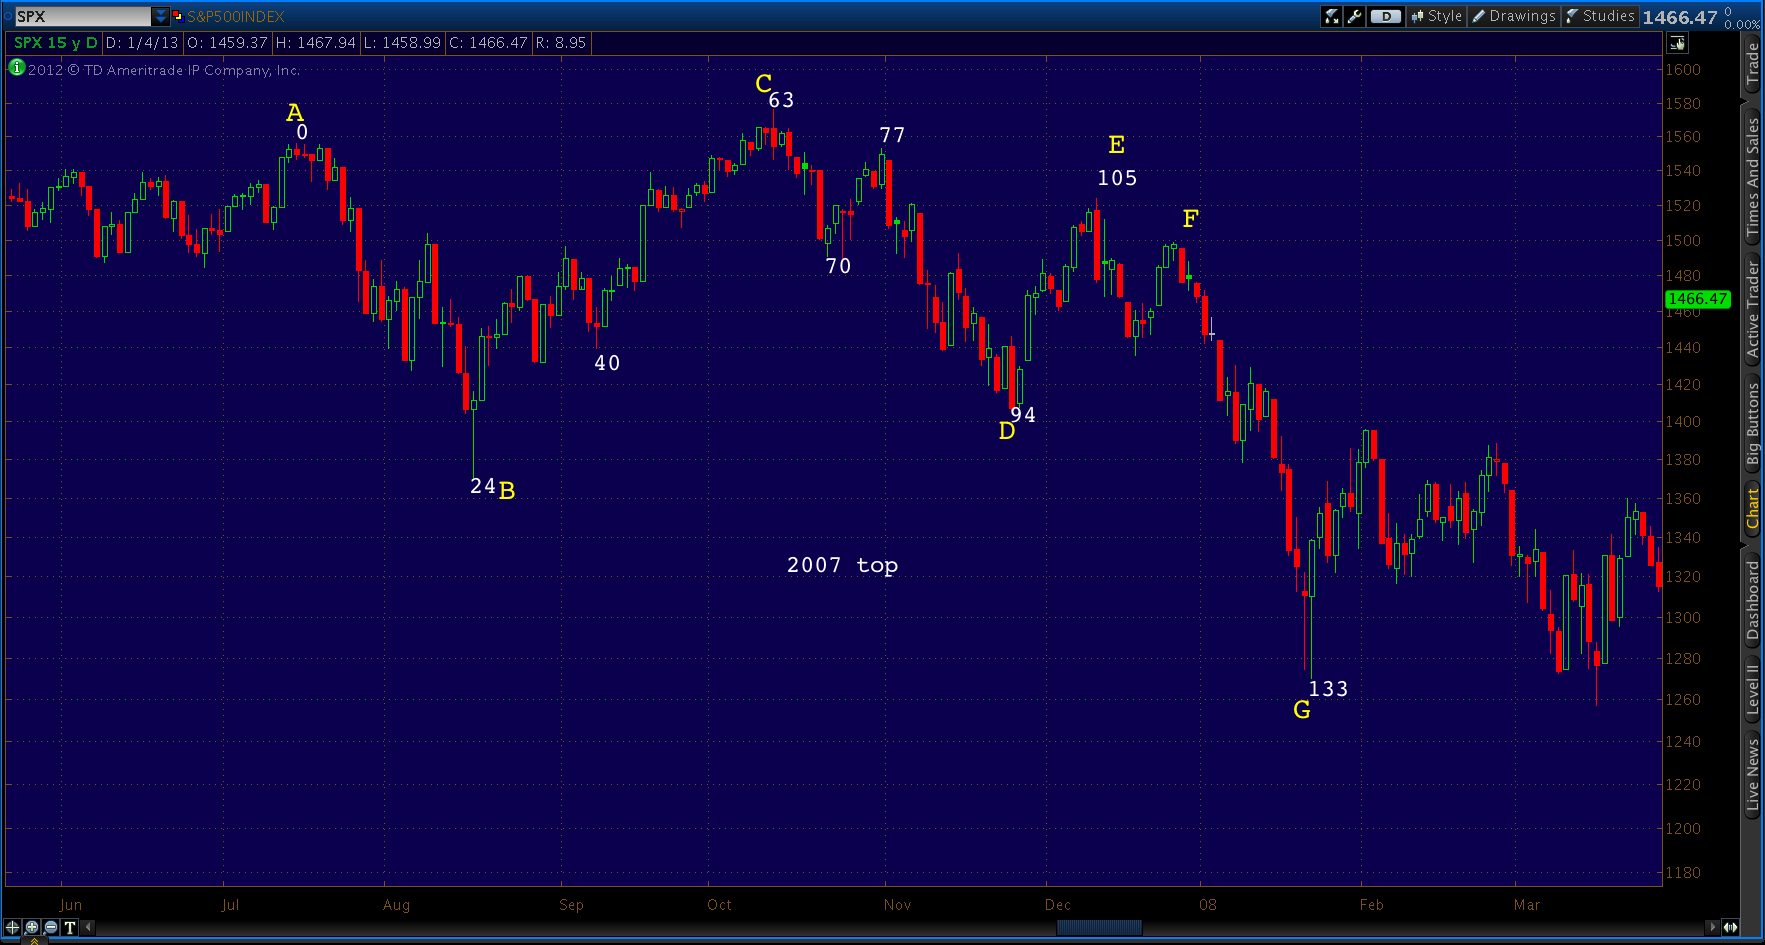1765x945 pixels.
Task: Click the 'L: 1458.99' low value
Action: click(x=402, y=43)
